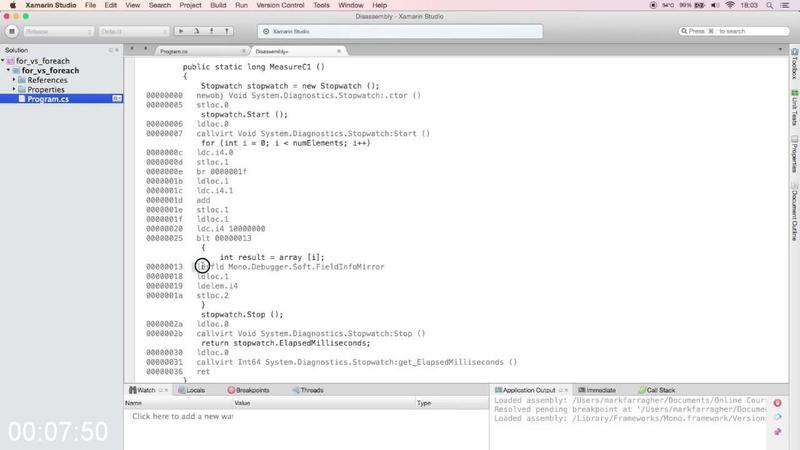Expand the References folder

point(14,80)
